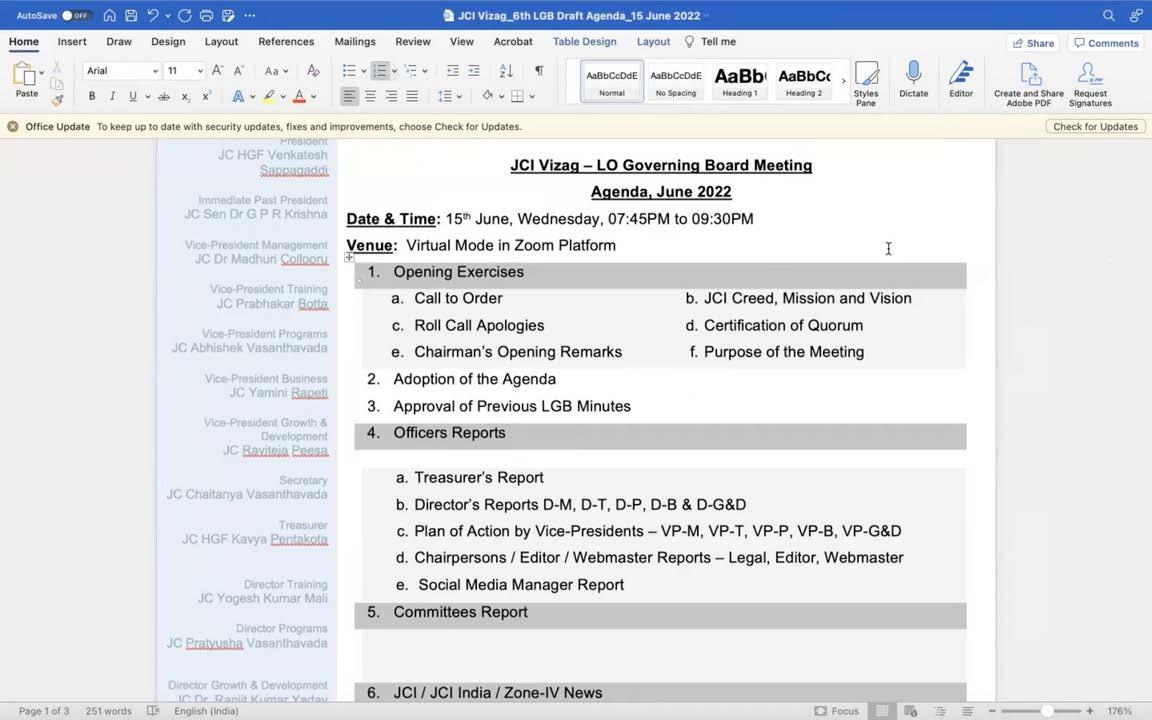Apply the No Spacing style

[676, 81]
